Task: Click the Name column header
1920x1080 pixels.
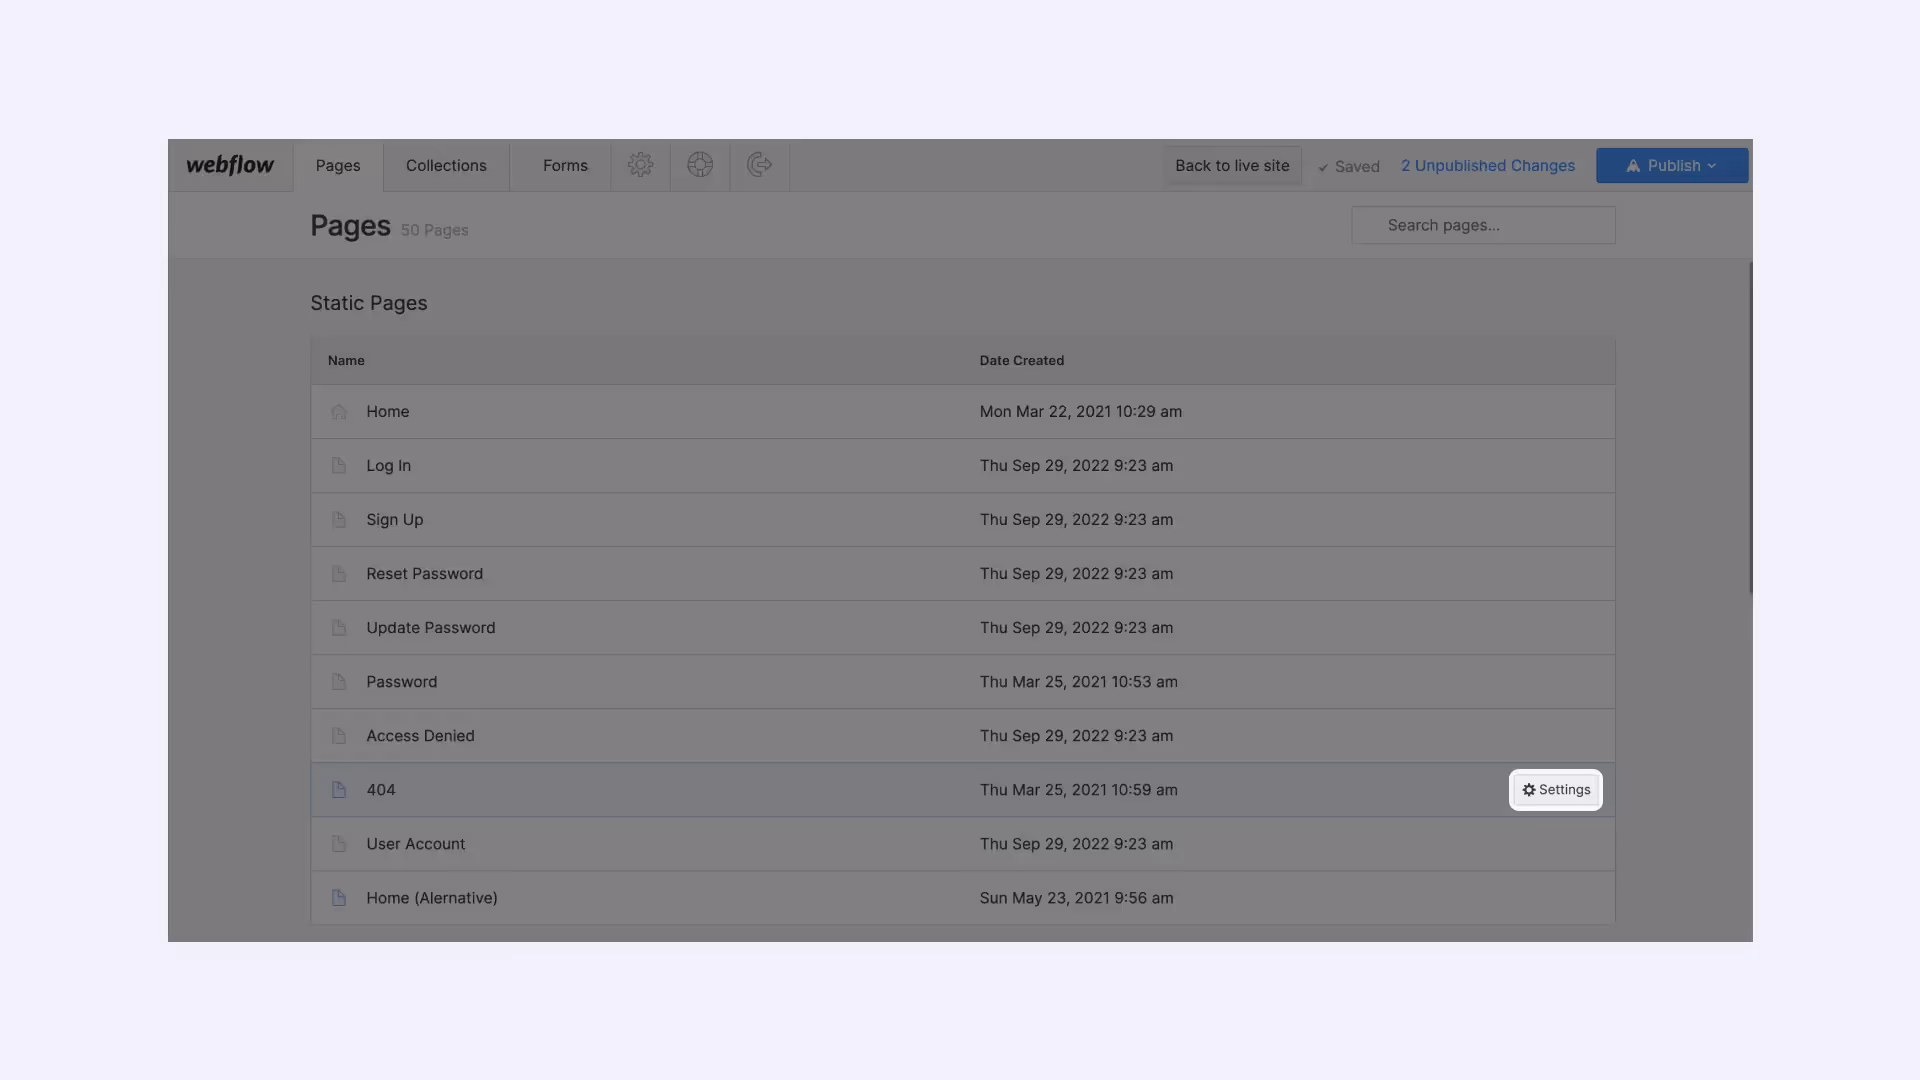Action: pos(346,361)
